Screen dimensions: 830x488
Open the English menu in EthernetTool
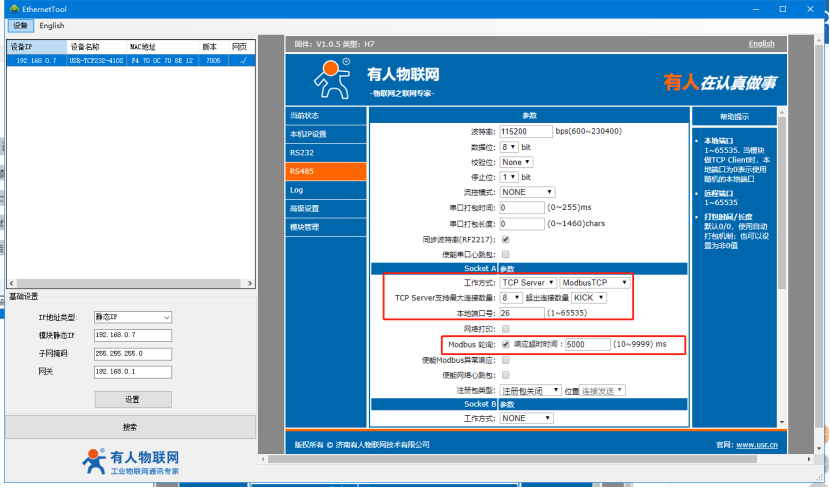[x=52, y=26]
